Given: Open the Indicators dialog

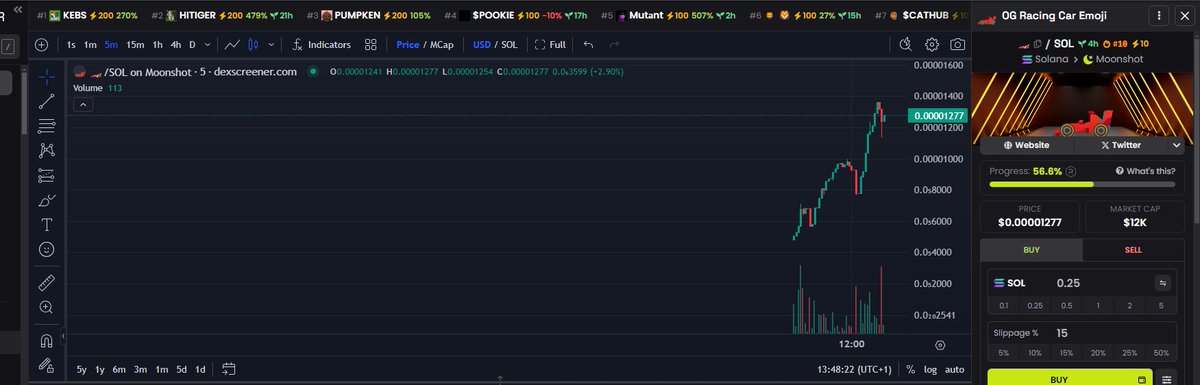Looking at the screenshot, I should 321,45.
